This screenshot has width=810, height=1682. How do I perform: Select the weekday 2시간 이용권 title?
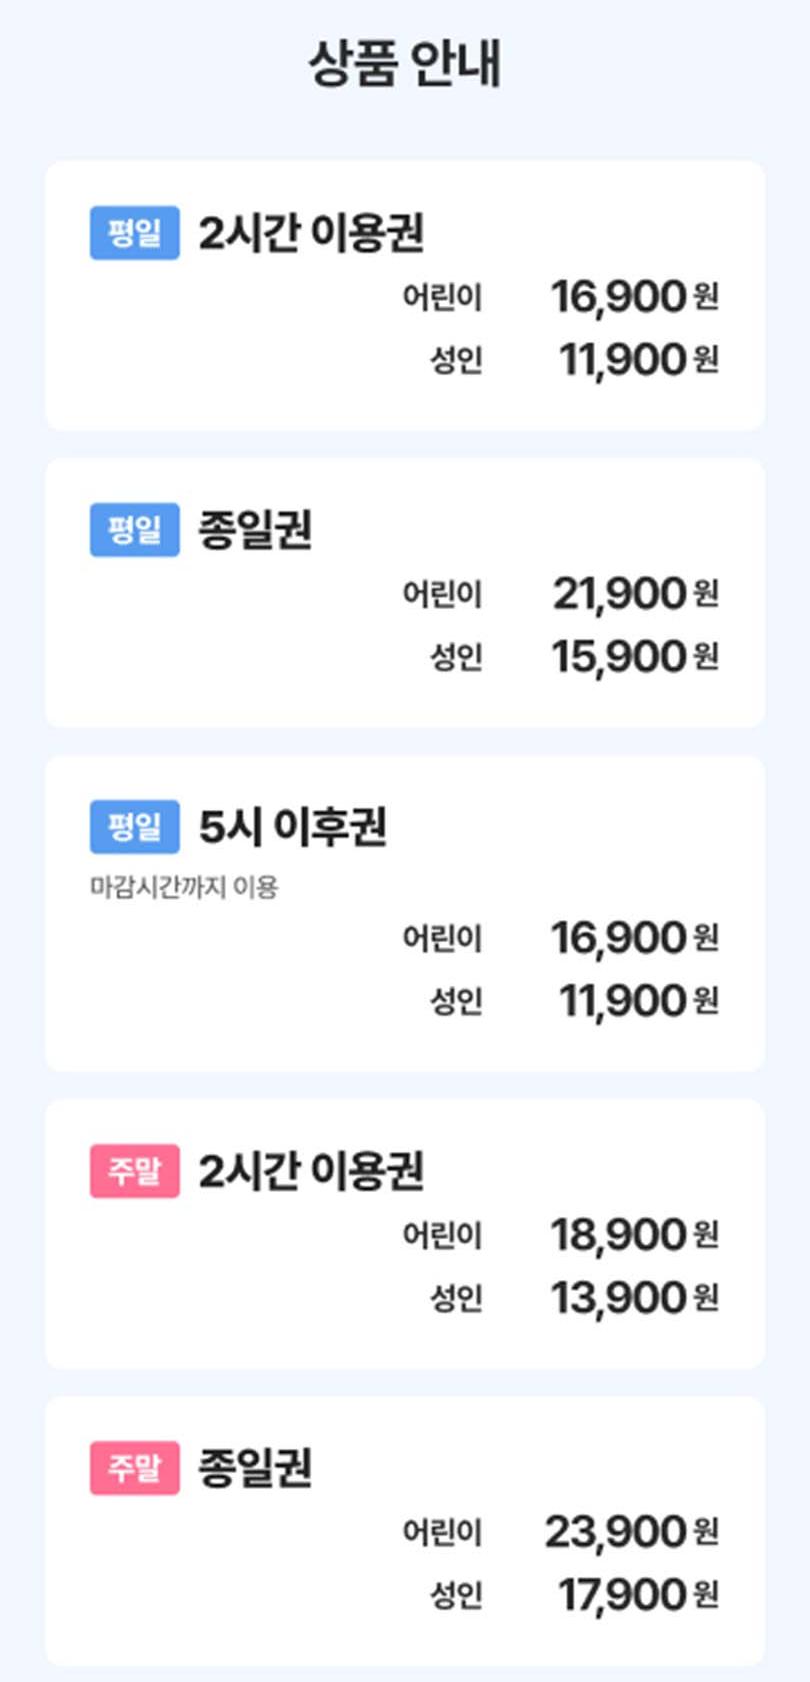311,233
